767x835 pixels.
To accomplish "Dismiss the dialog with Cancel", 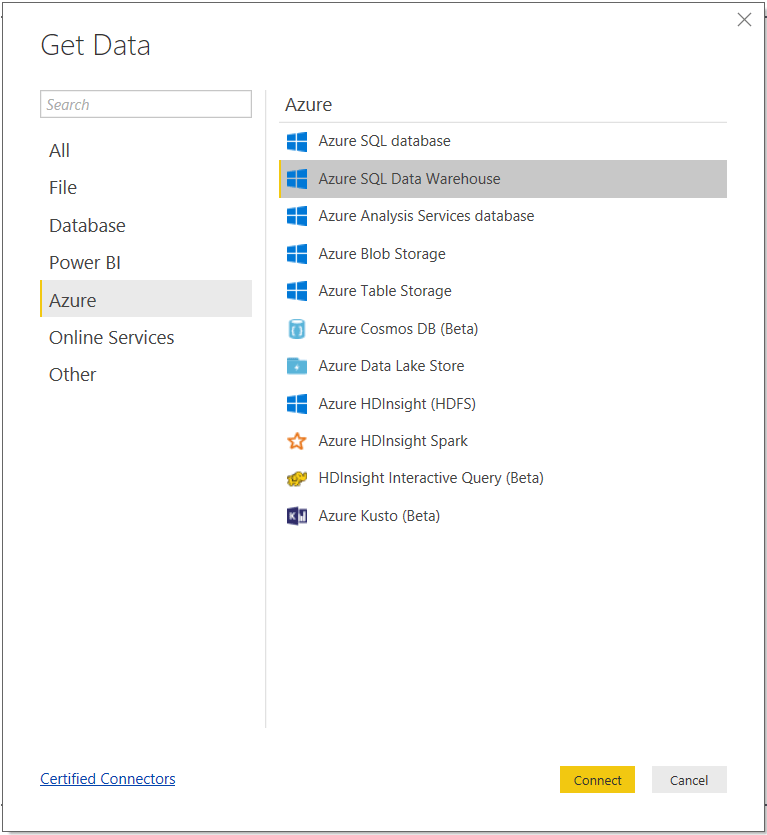I will (688, 779).
